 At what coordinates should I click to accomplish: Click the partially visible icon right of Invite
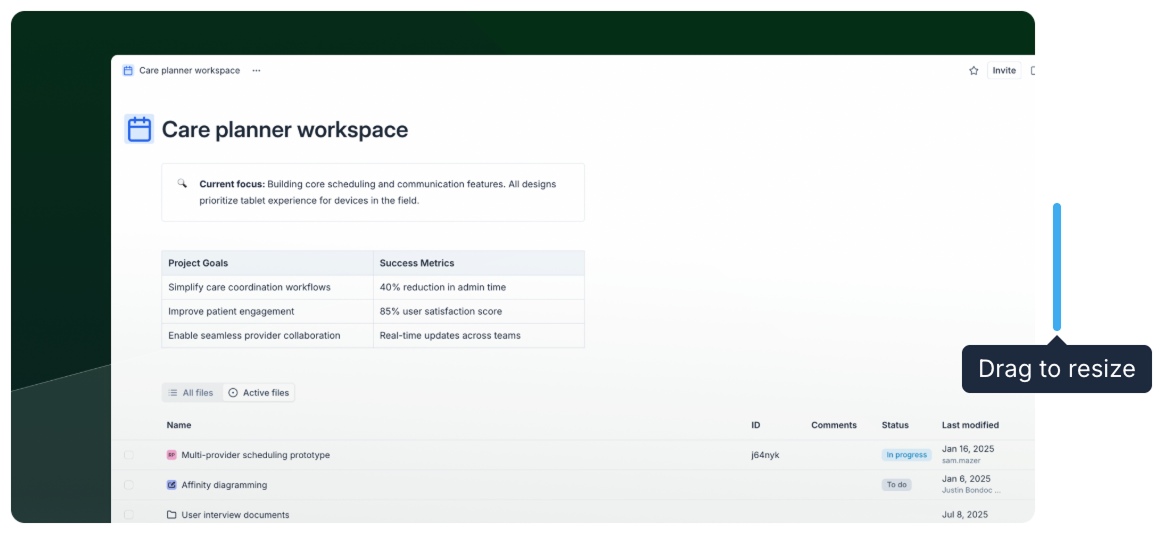pyautogui.click(x=1031, y=71)
